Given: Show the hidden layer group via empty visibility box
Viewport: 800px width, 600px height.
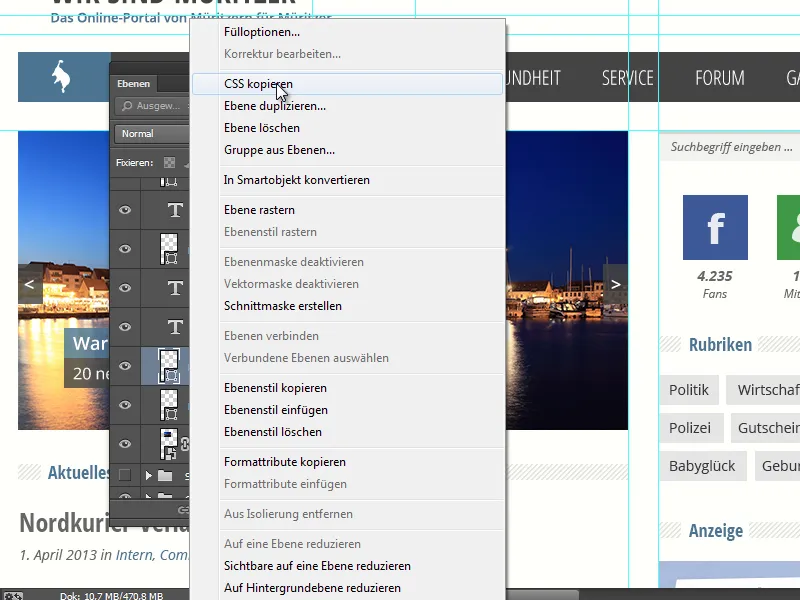Looking at the screenshot, I should pyautogui.click(x=124, y=476).
